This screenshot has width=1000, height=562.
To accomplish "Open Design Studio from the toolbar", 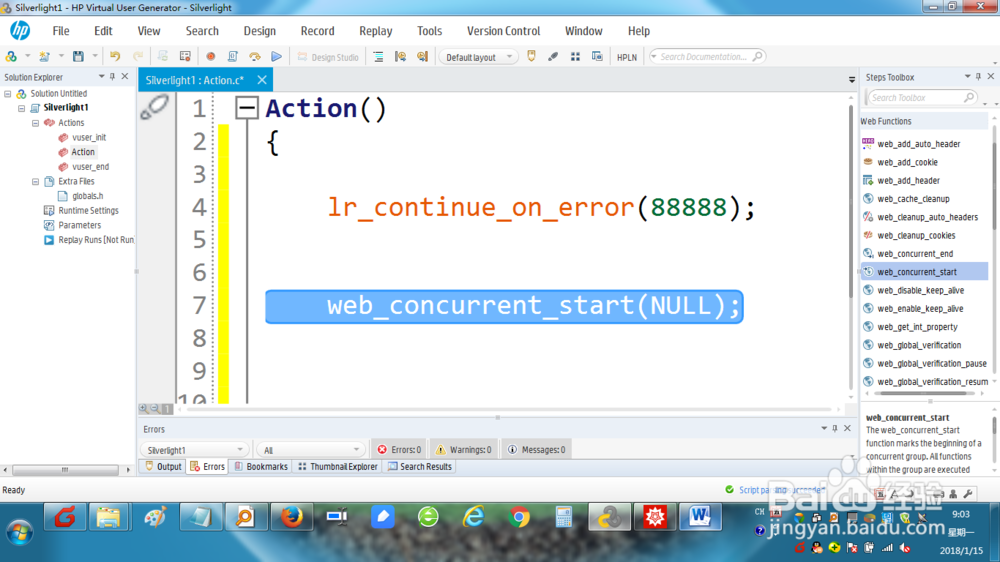I will 328,57.
